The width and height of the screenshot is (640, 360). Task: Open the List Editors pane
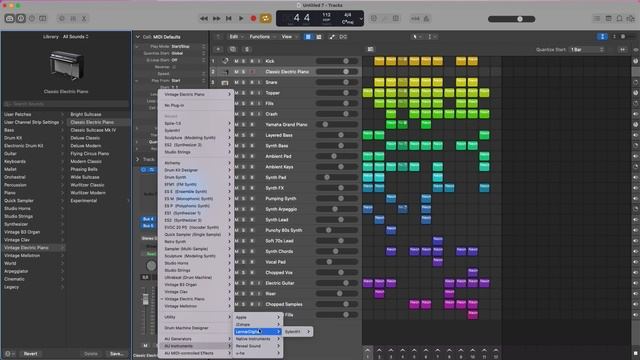(596, 19)
